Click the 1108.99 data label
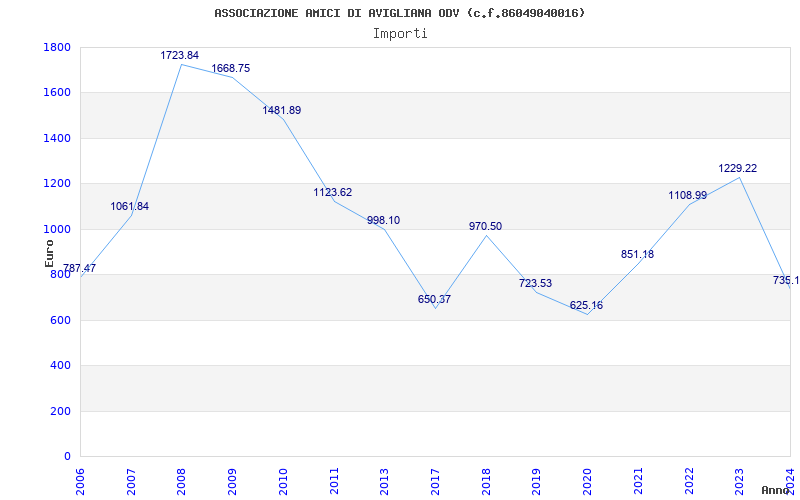 688,196
